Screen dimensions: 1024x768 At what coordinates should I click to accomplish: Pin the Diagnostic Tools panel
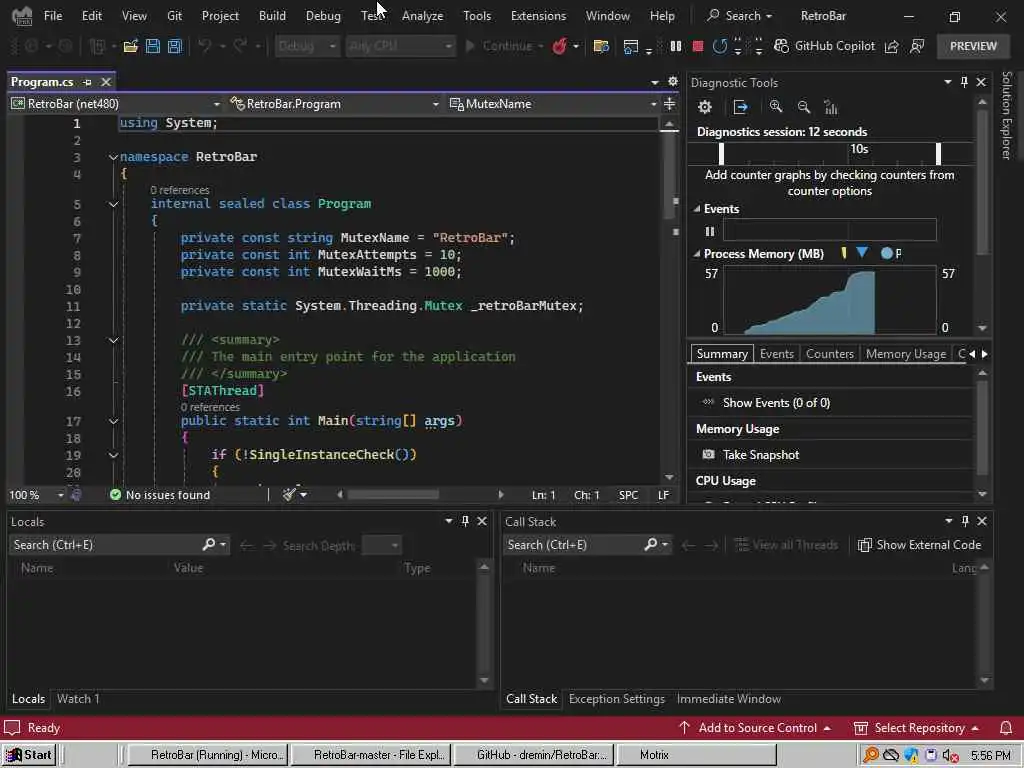tap(964, 82)
